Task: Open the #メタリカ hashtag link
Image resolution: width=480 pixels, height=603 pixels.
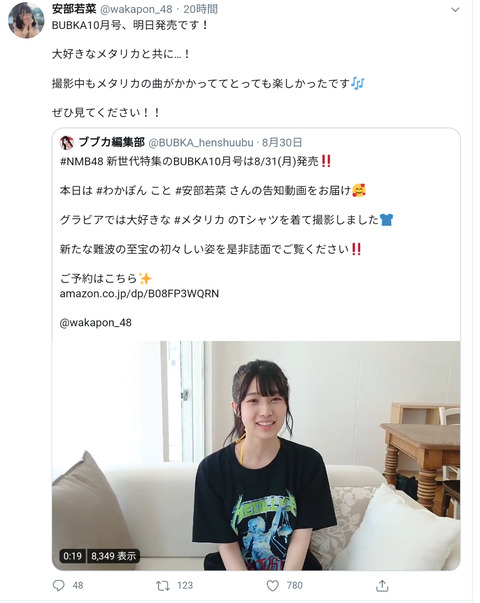Action: pyautogui.click(x=199, y=220)
